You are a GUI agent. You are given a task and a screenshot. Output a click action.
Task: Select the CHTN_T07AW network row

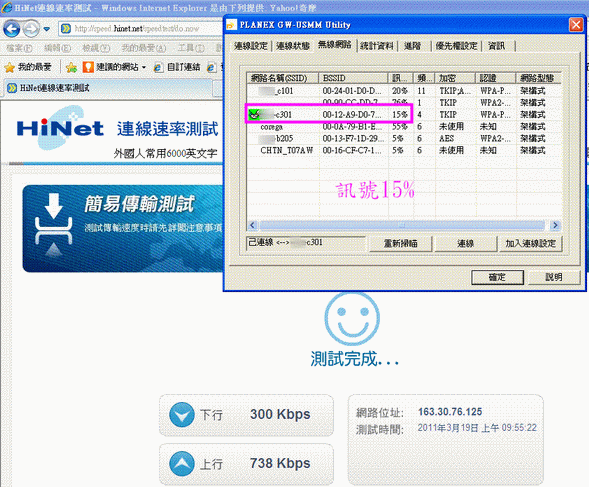tap(404, 150)
